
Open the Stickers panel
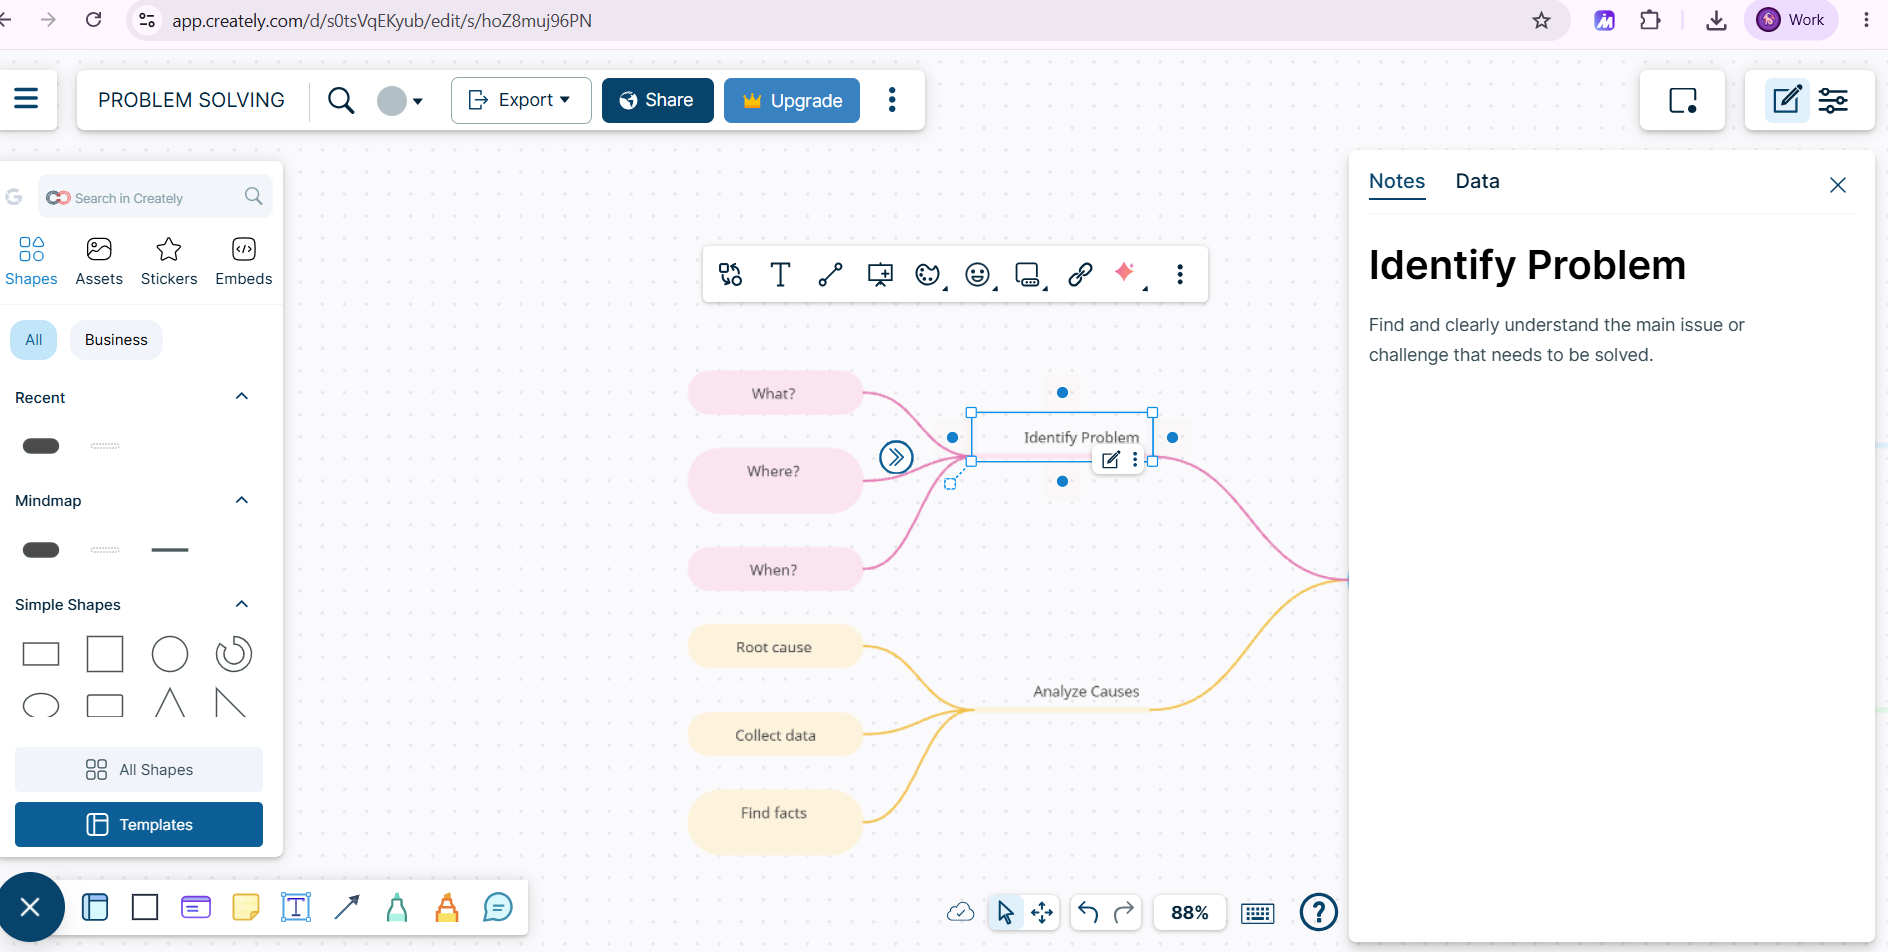[x=169, y=261]
